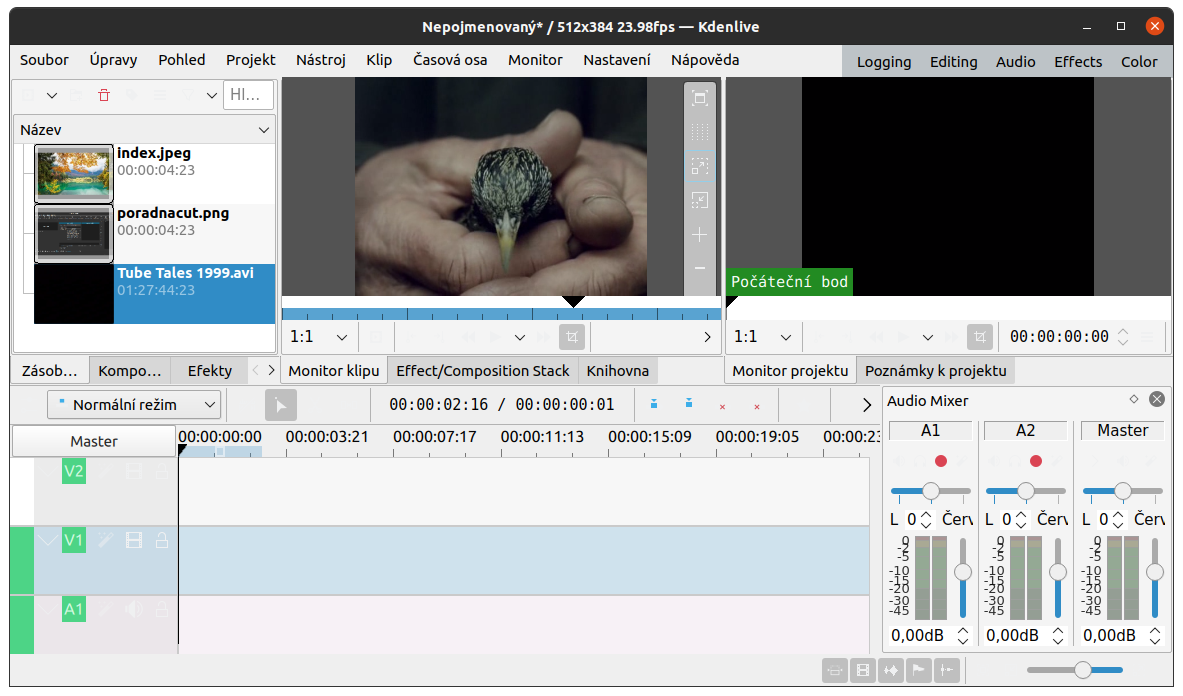Open the project monitor 1:1 zoom dropdown

coord(763,337)
